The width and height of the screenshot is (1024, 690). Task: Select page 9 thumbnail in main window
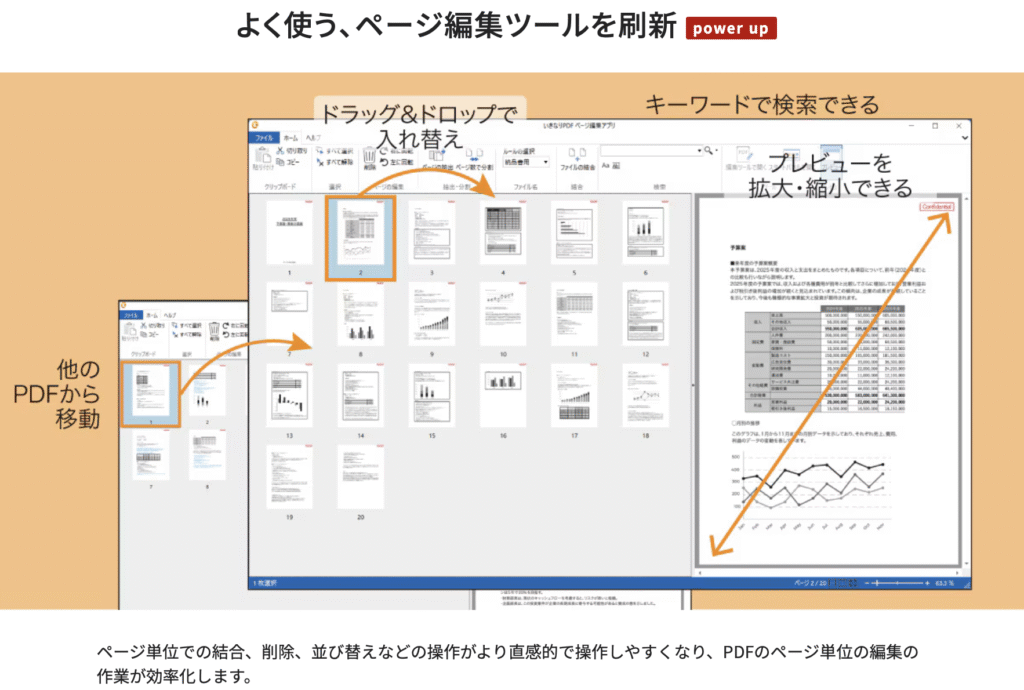tap(432, 314)
